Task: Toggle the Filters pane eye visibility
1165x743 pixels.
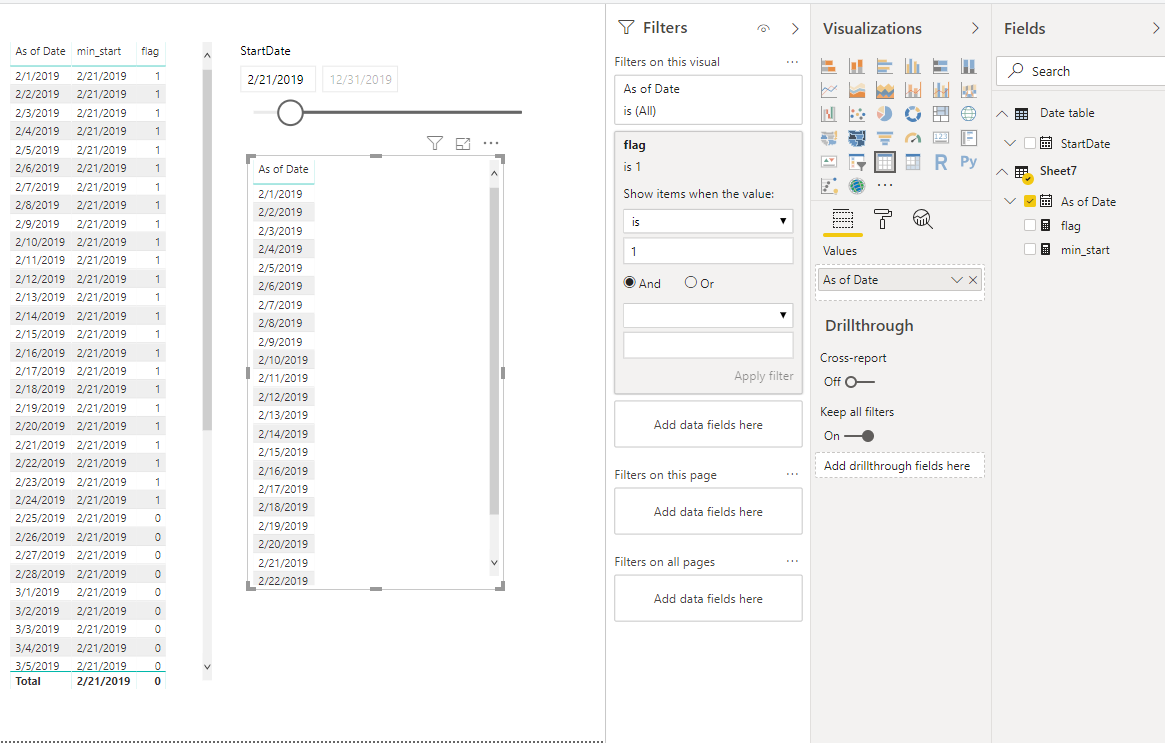Action: tap(763, 28)
